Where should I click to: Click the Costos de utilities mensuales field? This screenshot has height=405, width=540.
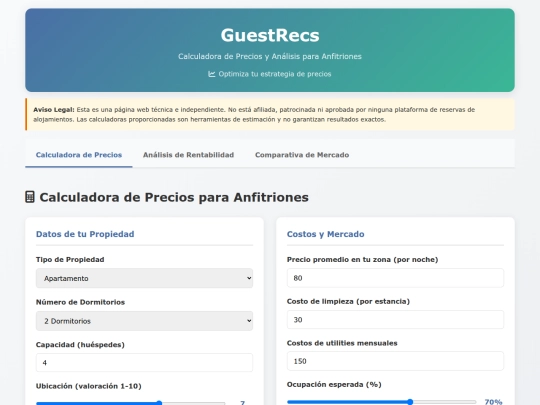click(x=395, y=361)
